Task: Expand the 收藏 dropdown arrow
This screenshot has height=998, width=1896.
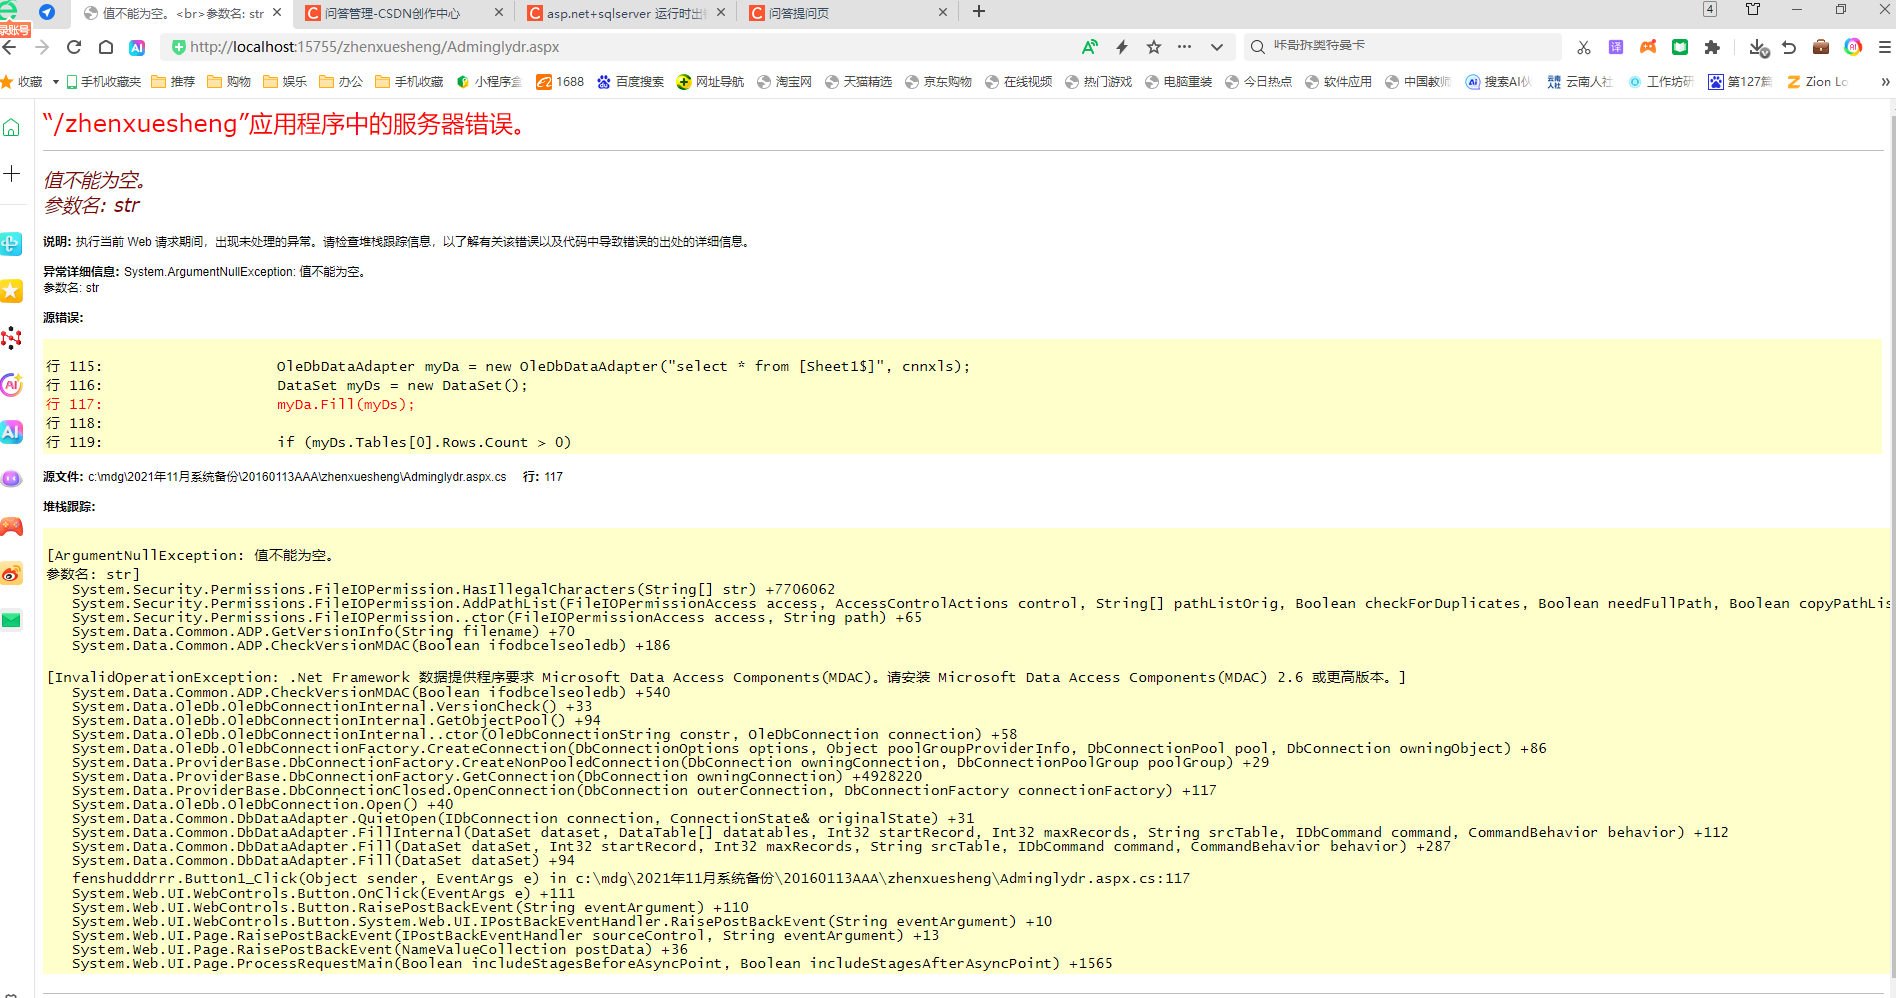Action: (55, 82)
